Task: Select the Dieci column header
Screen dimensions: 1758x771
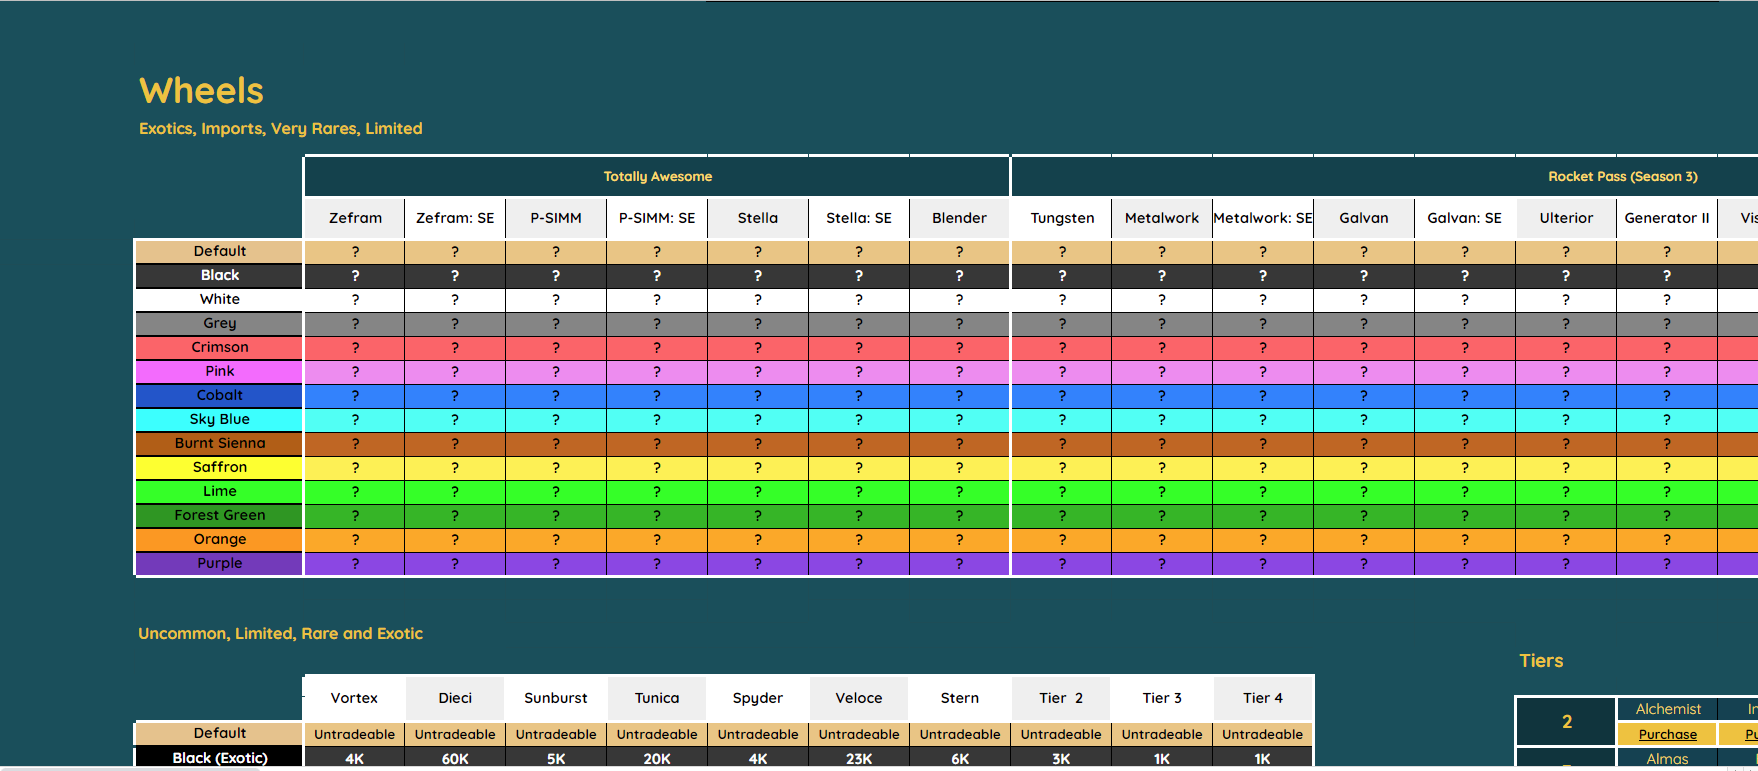Action: (x=455, y=698)
